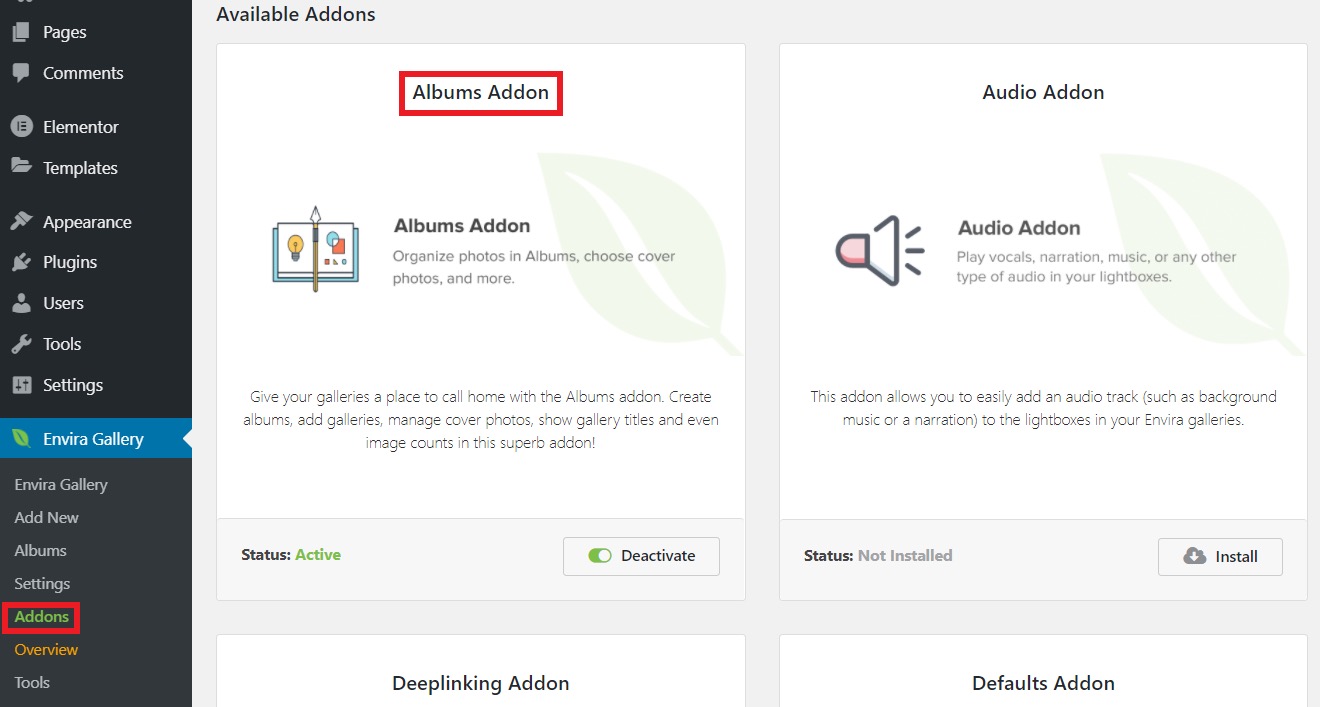Open the orange Overview submenu link
This screenshot has width=1320, height=707.
click(46, 650)
